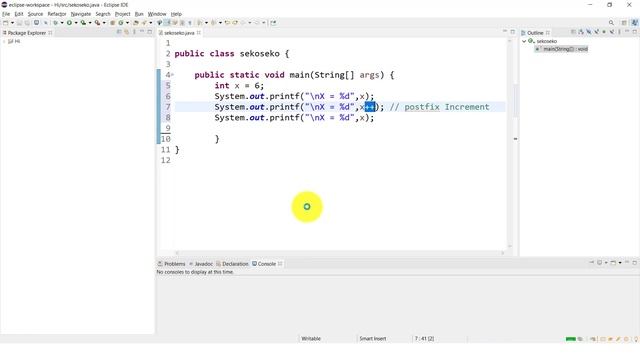
Task: Select the Hi project in Package Explorer
Action: point(14,41)
